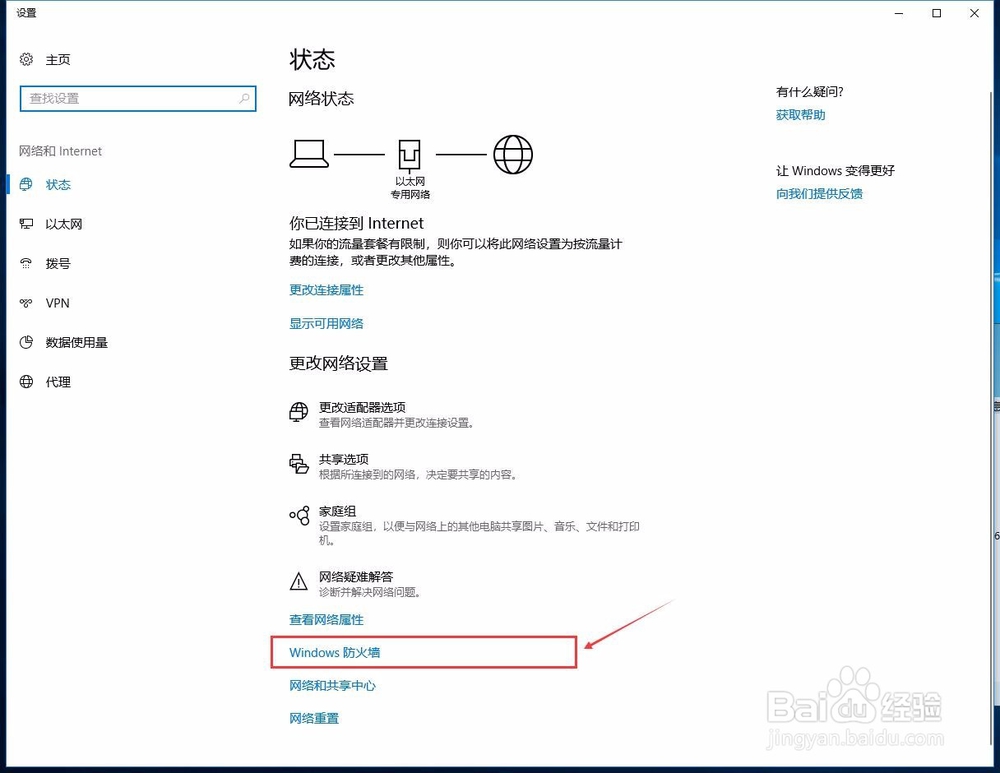This screenshot has width=1000, height=773.
Task: Click the 有什么疑问? text
Action: pos(809,92)
